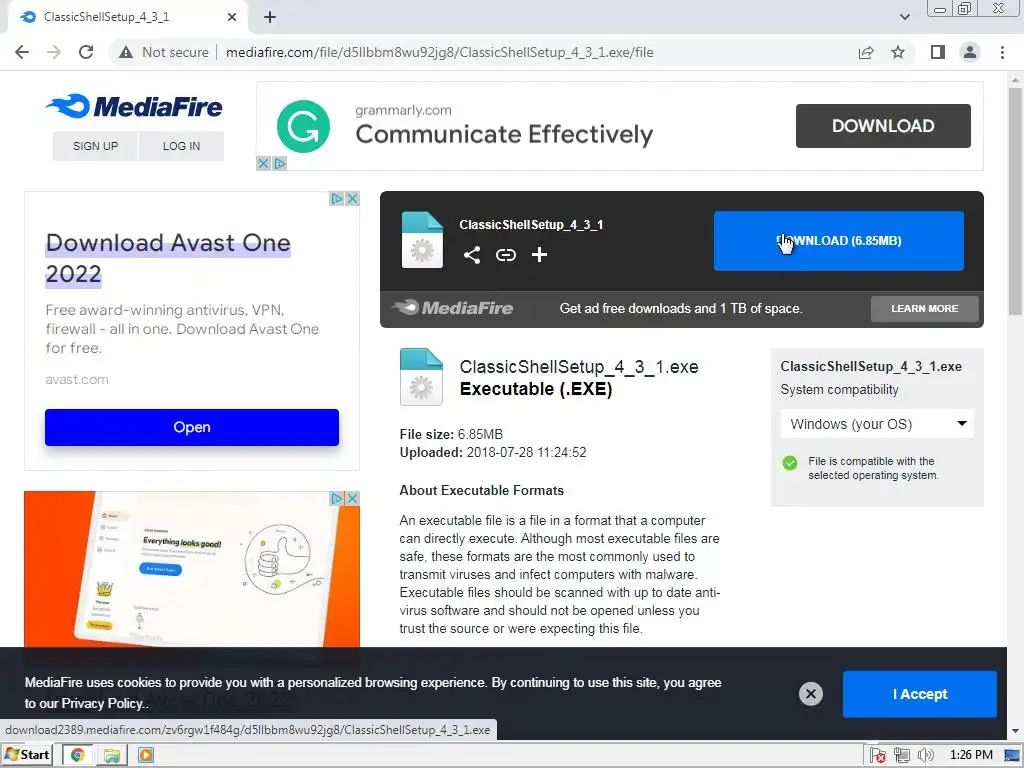Click the file icon in the dark download header
The height and width of the screenshot is (768, 1024).
pyautogui.click(x=422, y=240)
